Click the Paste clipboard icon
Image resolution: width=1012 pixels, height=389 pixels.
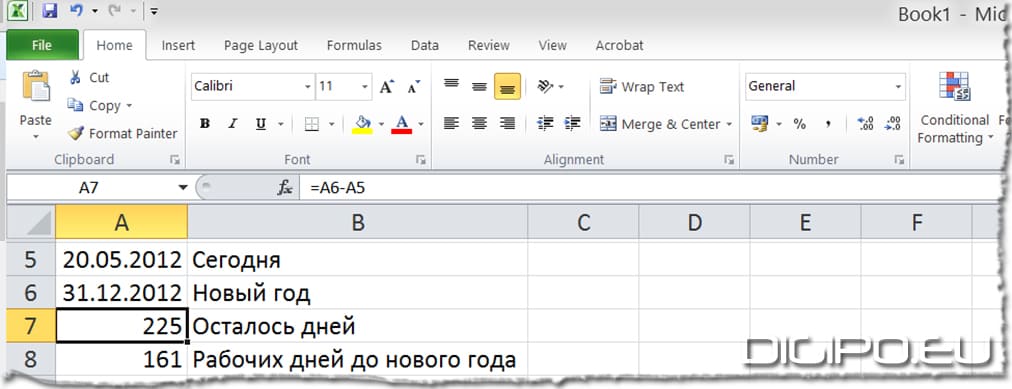point(35,86)
